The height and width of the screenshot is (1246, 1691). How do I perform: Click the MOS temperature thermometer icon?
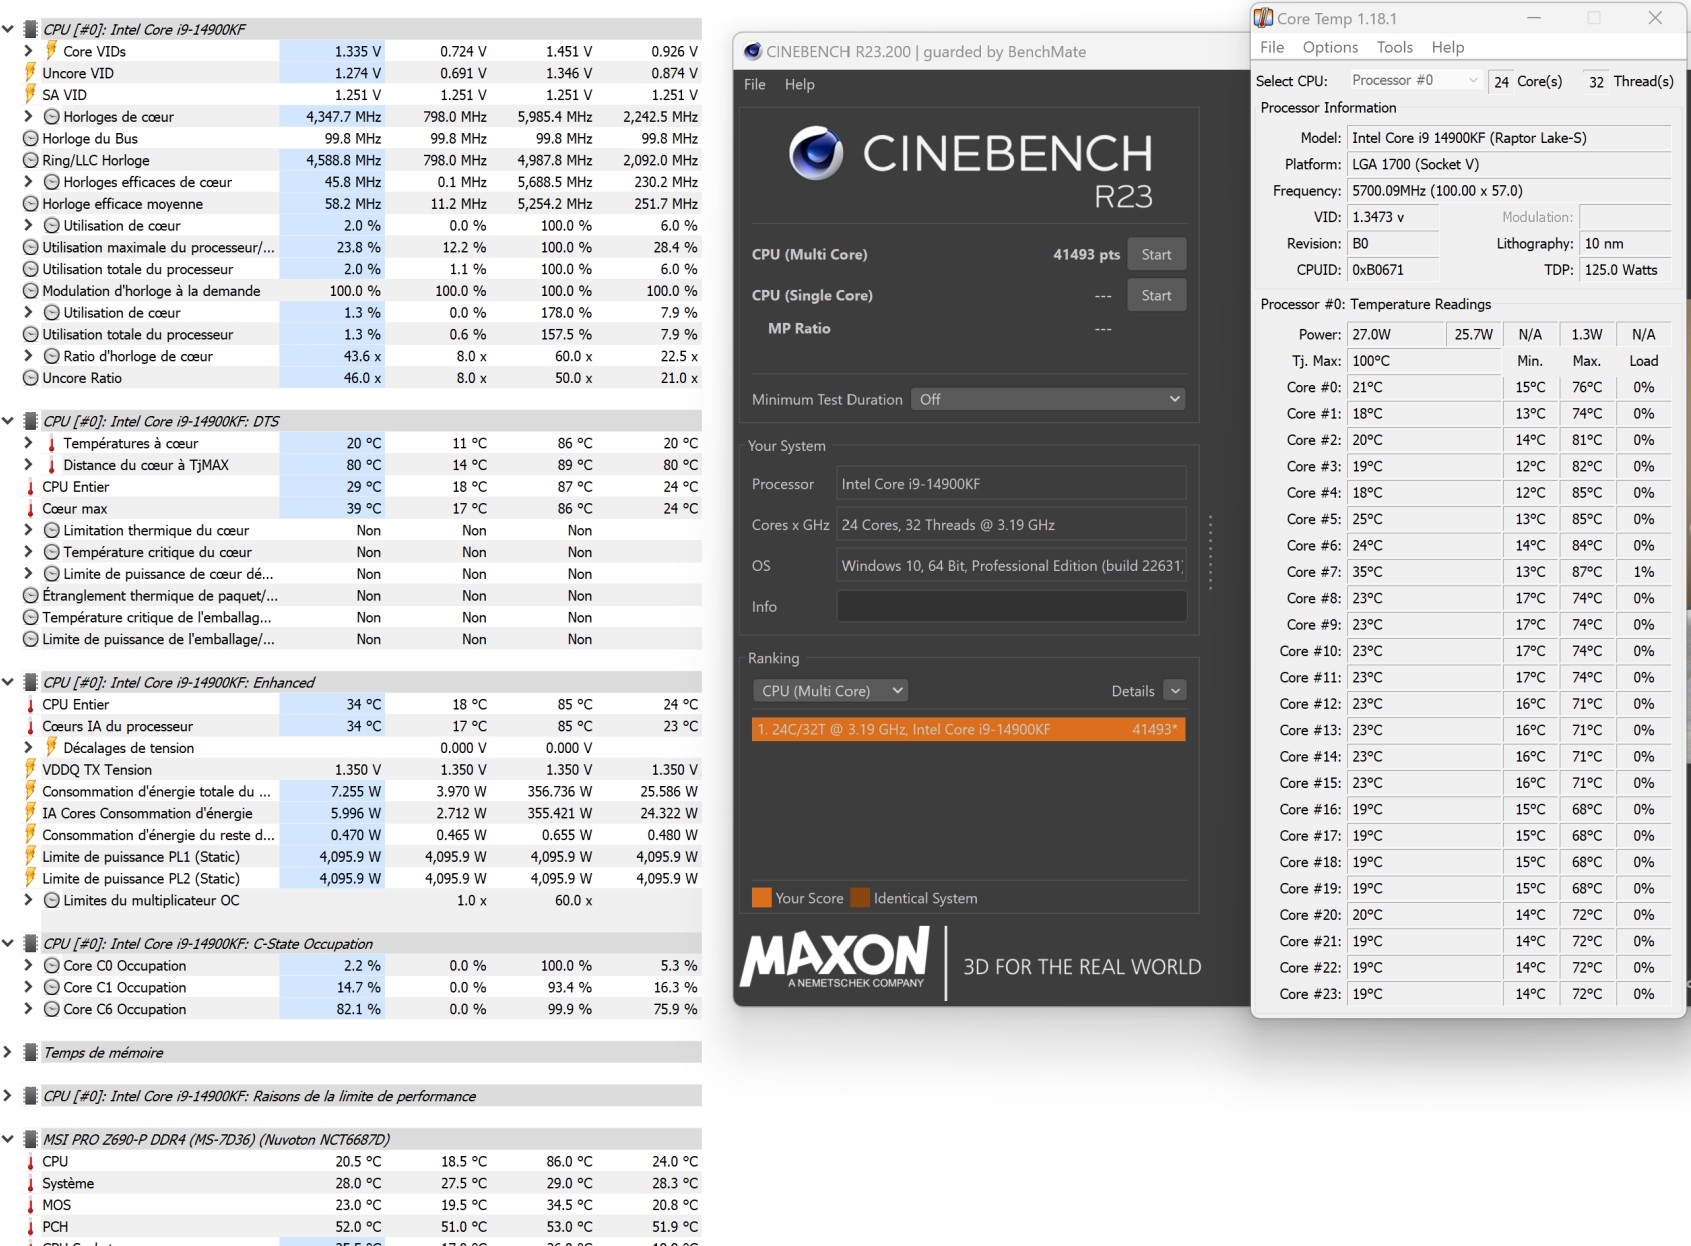click(31, 1205)
